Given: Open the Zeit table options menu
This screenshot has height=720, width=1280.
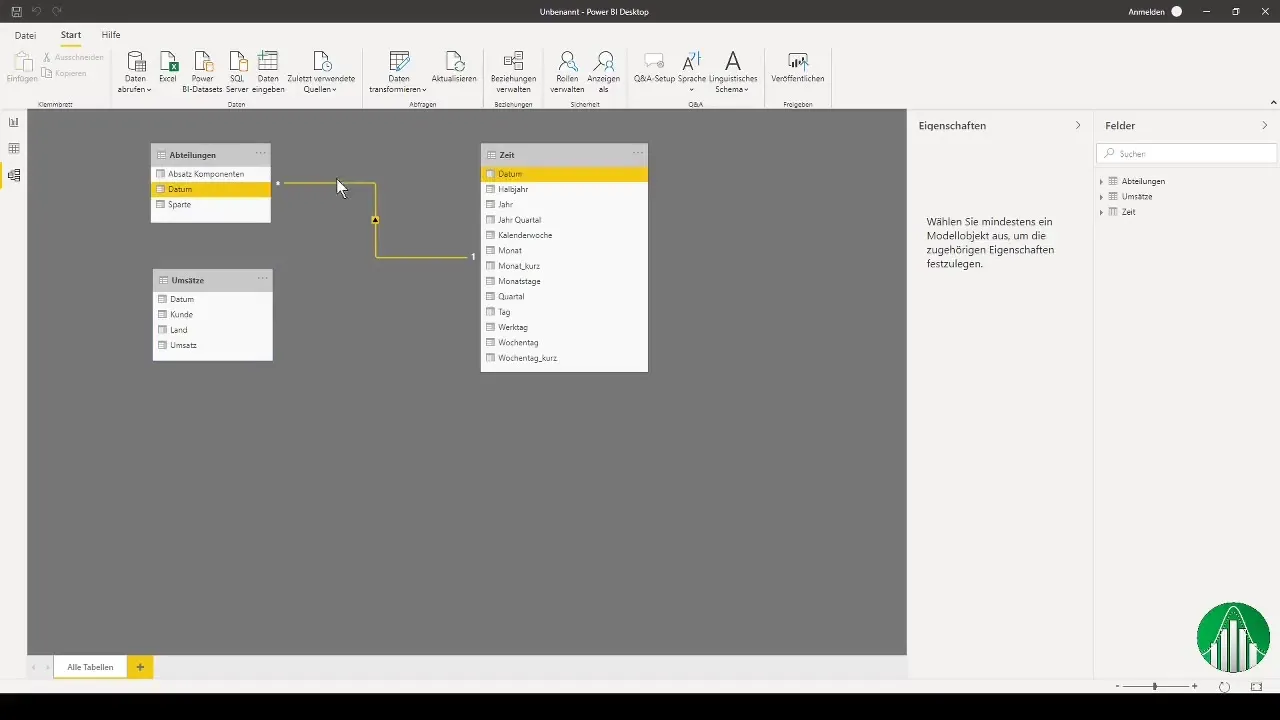Looking at the screenshot, I should point(637,153).
